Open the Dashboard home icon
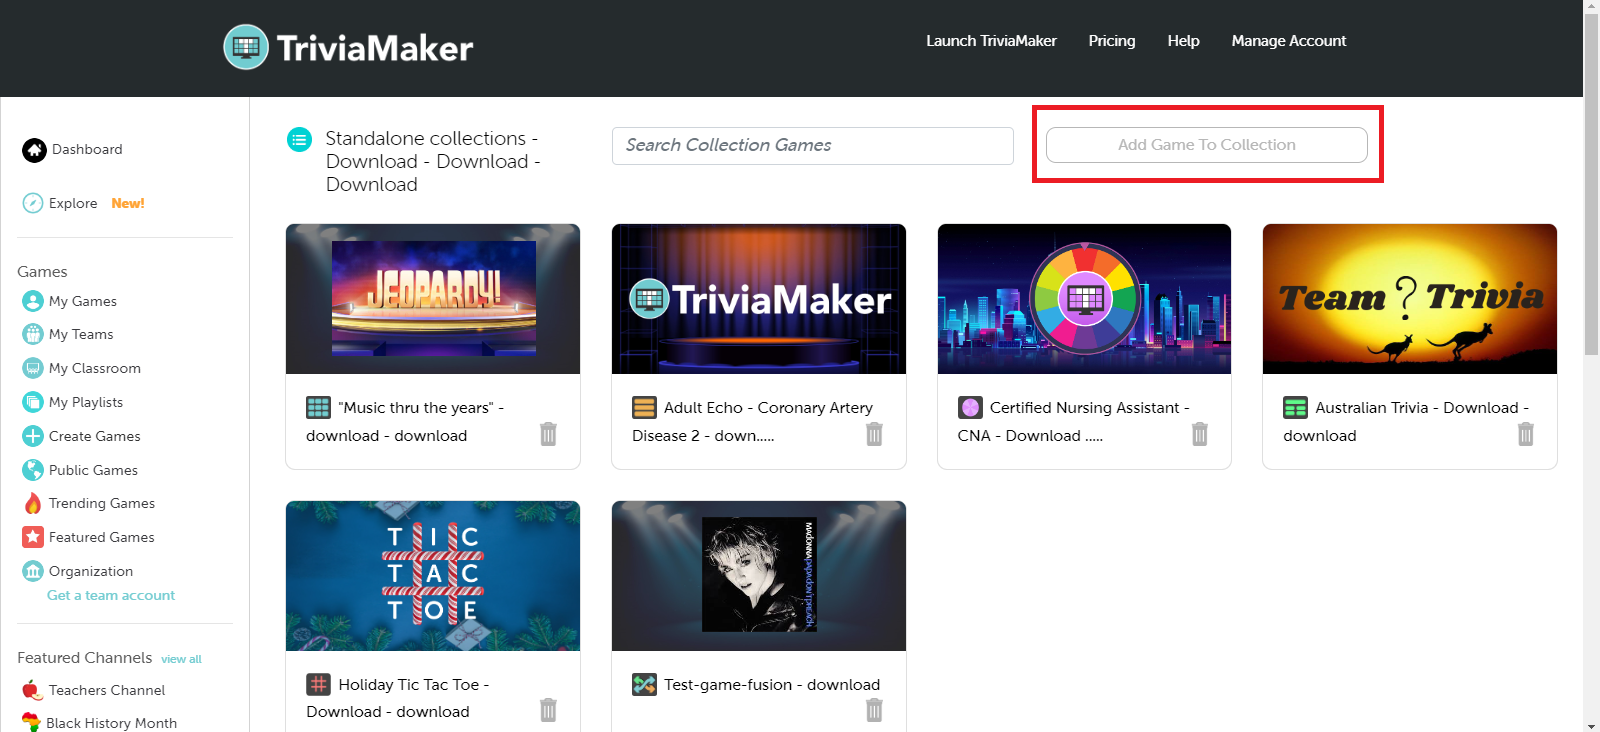The height and width of the screenshot is (732, 1600). click(x=34, y=150)
